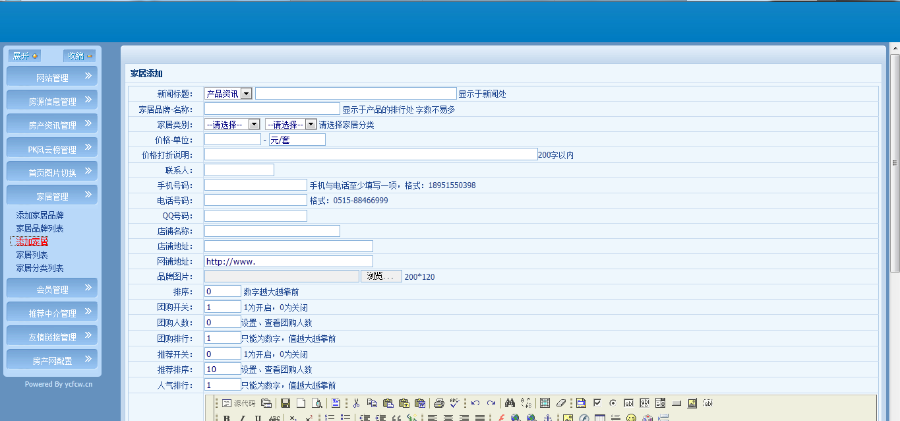This screenshot has width=900, height=421.
Task: Click the 电话号码 input field
Action: pos(255,200)
